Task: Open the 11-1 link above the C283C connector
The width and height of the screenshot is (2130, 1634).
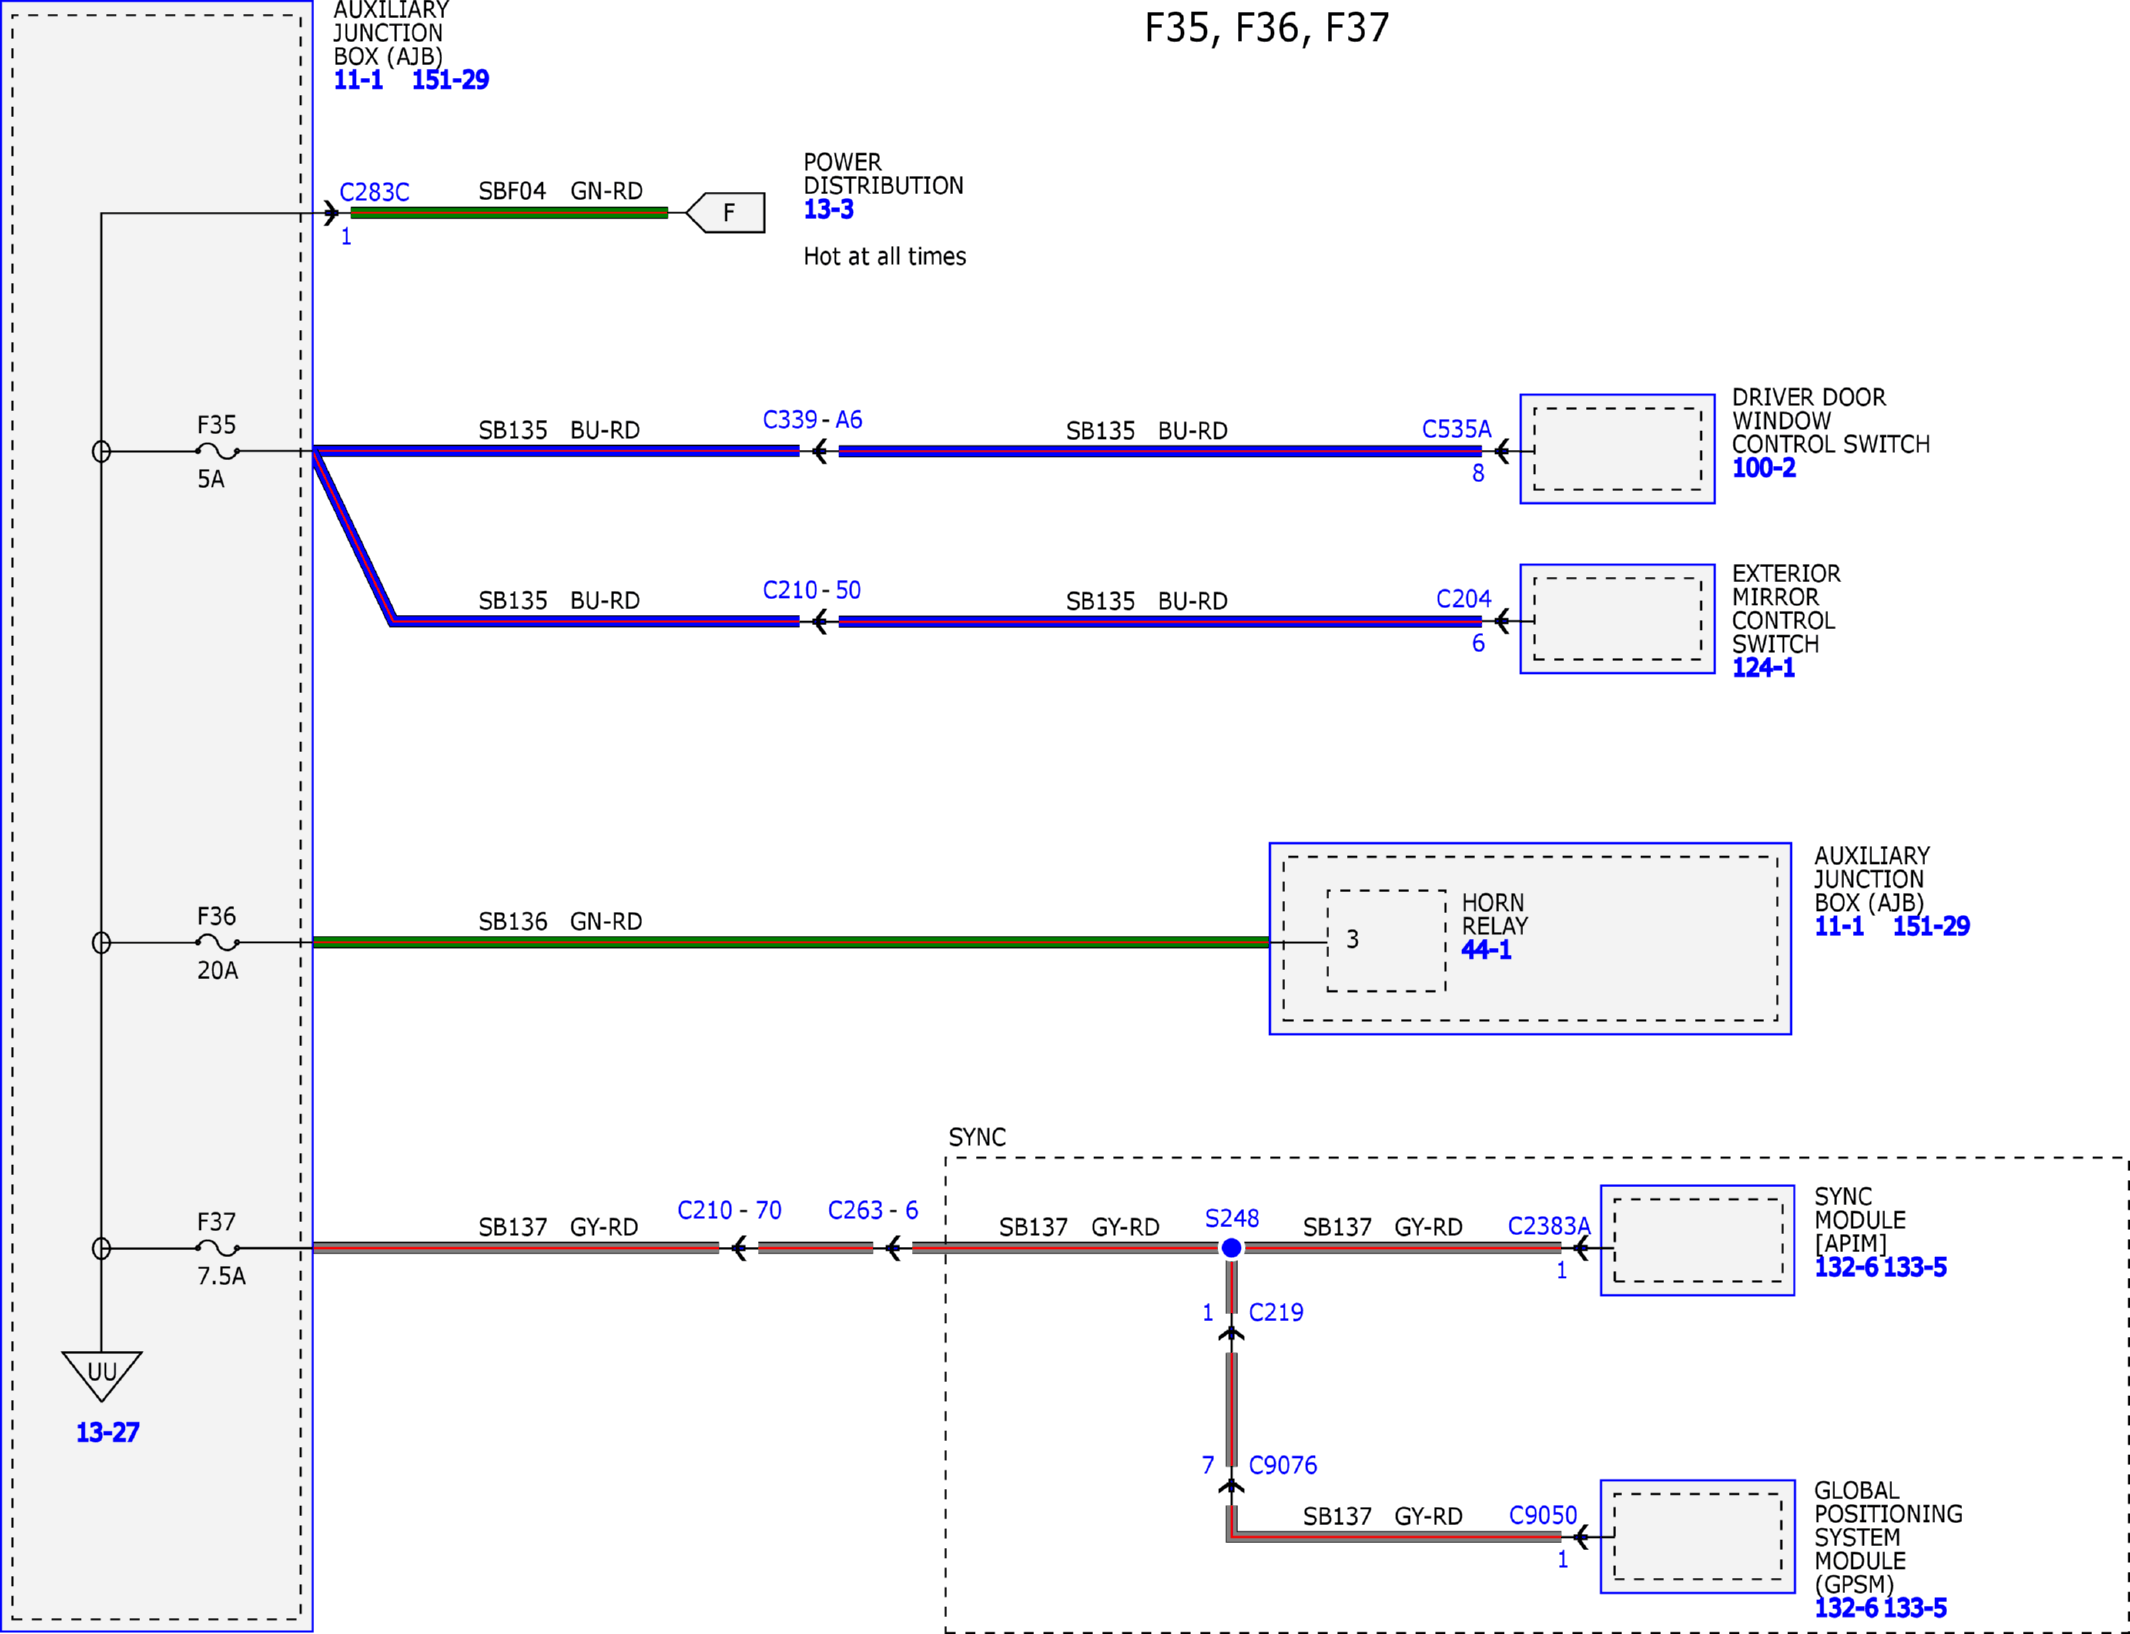Action: [x=358, y=80]
